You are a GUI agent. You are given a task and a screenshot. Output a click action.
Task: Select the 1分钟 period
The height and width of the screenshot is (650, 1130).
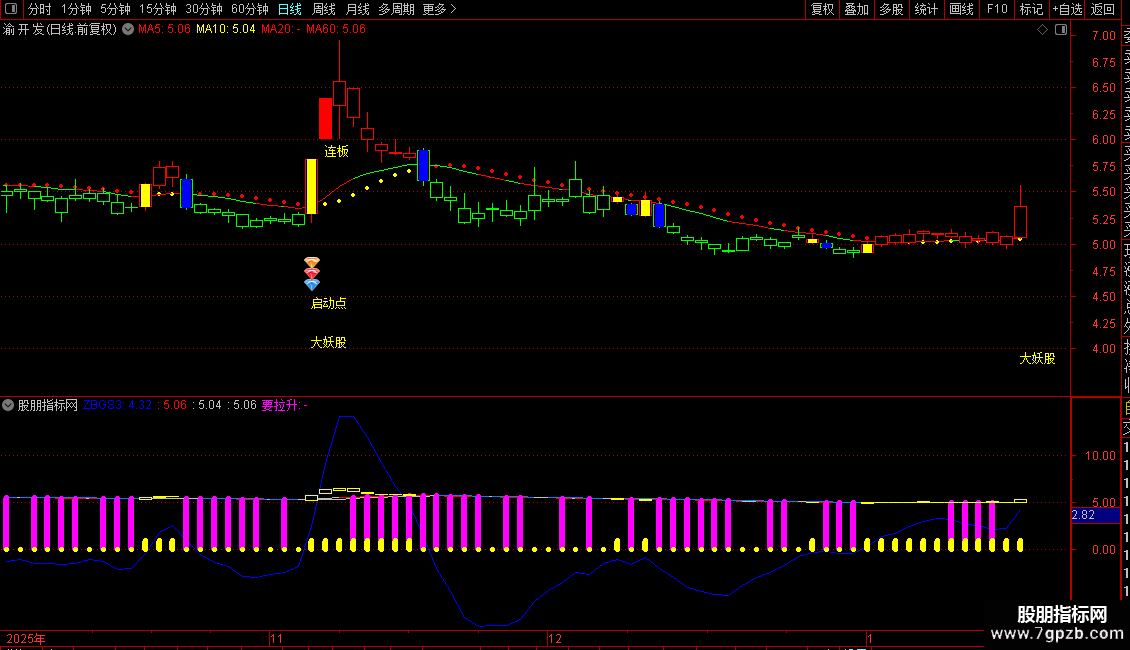tap(76, 9)
